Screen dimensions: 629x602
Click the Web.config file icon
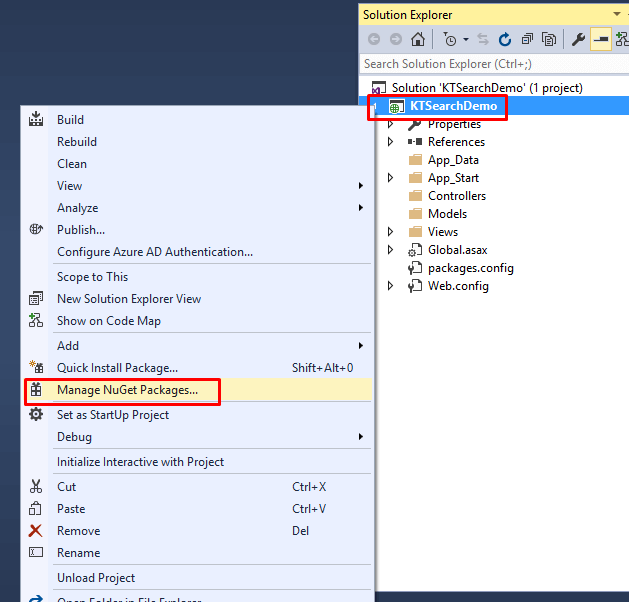coord(415,286)
